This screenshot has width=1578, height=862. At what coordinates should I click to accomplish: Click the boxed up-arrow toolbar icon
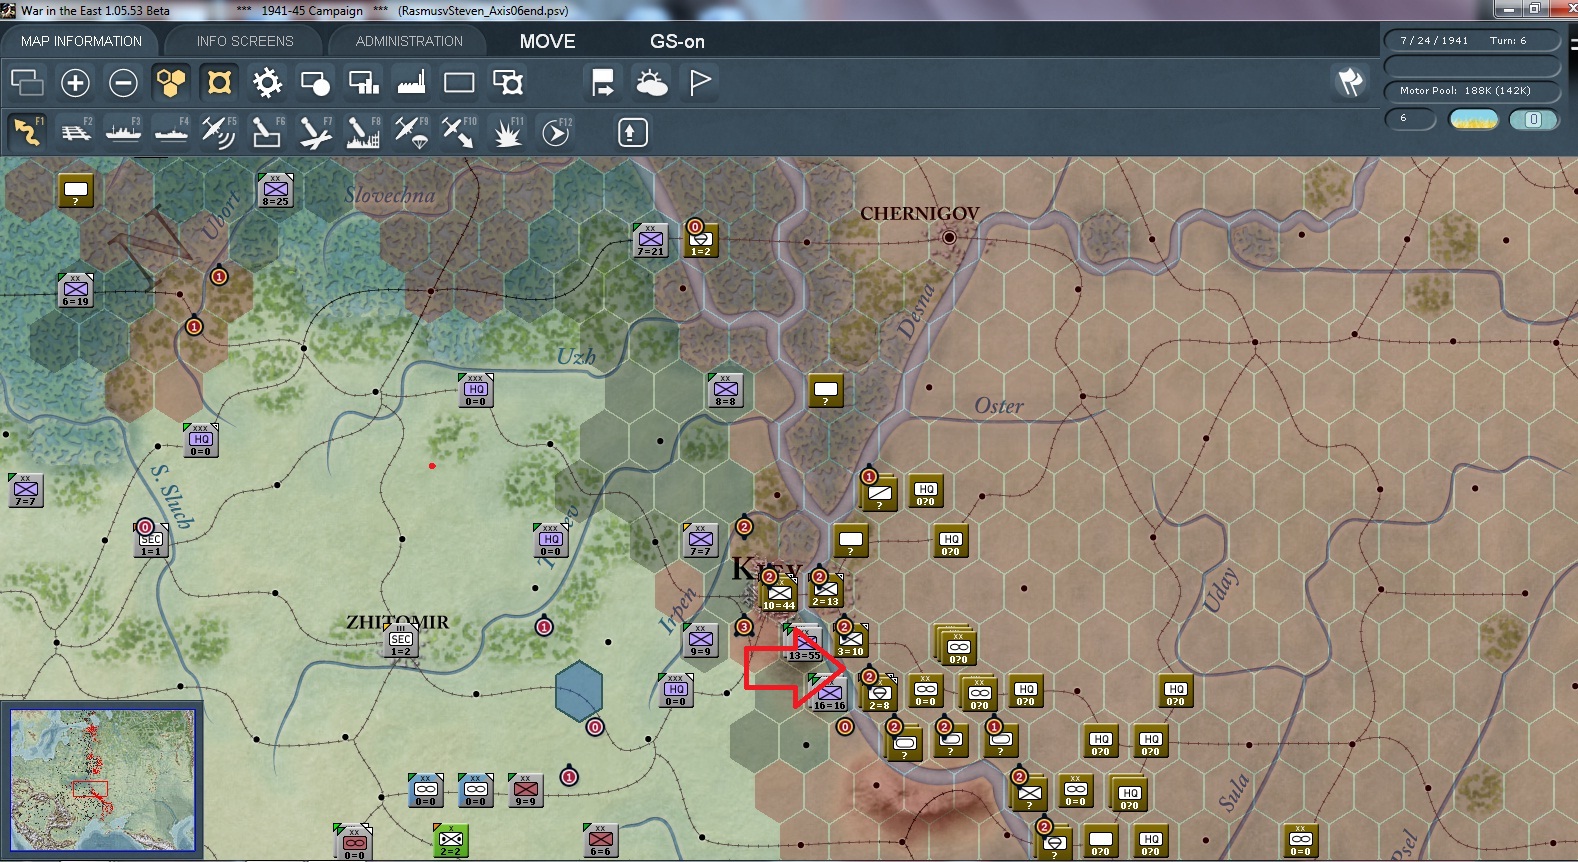click(x=632, y=132)
